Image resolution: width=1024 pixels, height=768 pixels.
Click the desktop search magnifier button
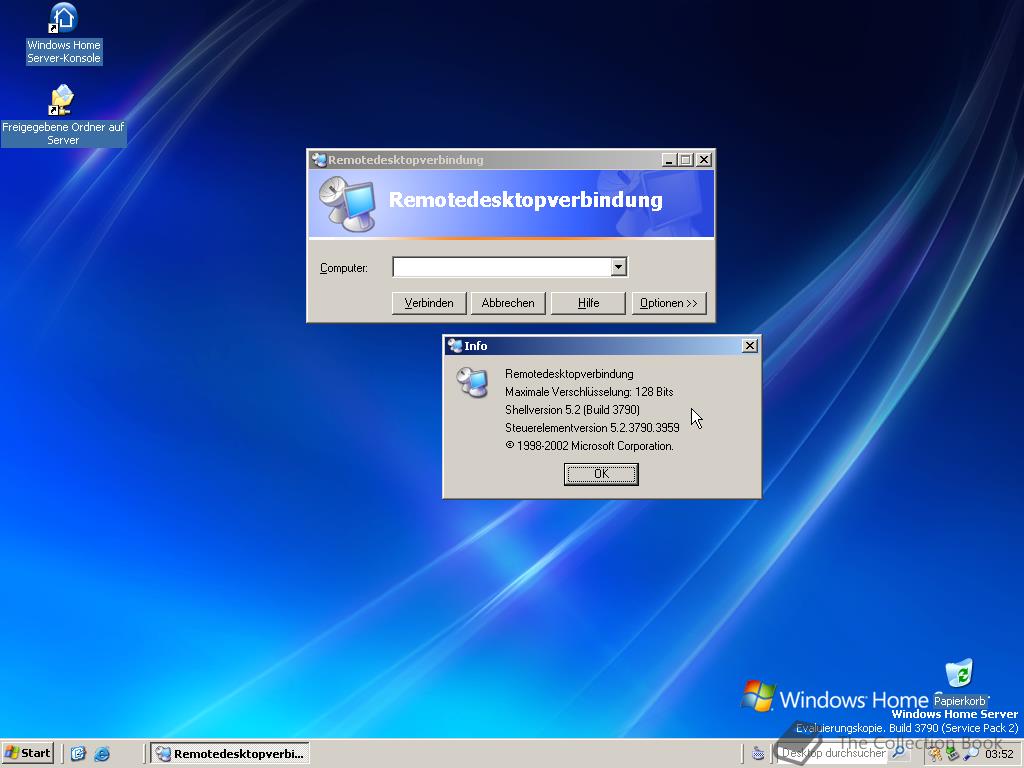pos(899,753)
